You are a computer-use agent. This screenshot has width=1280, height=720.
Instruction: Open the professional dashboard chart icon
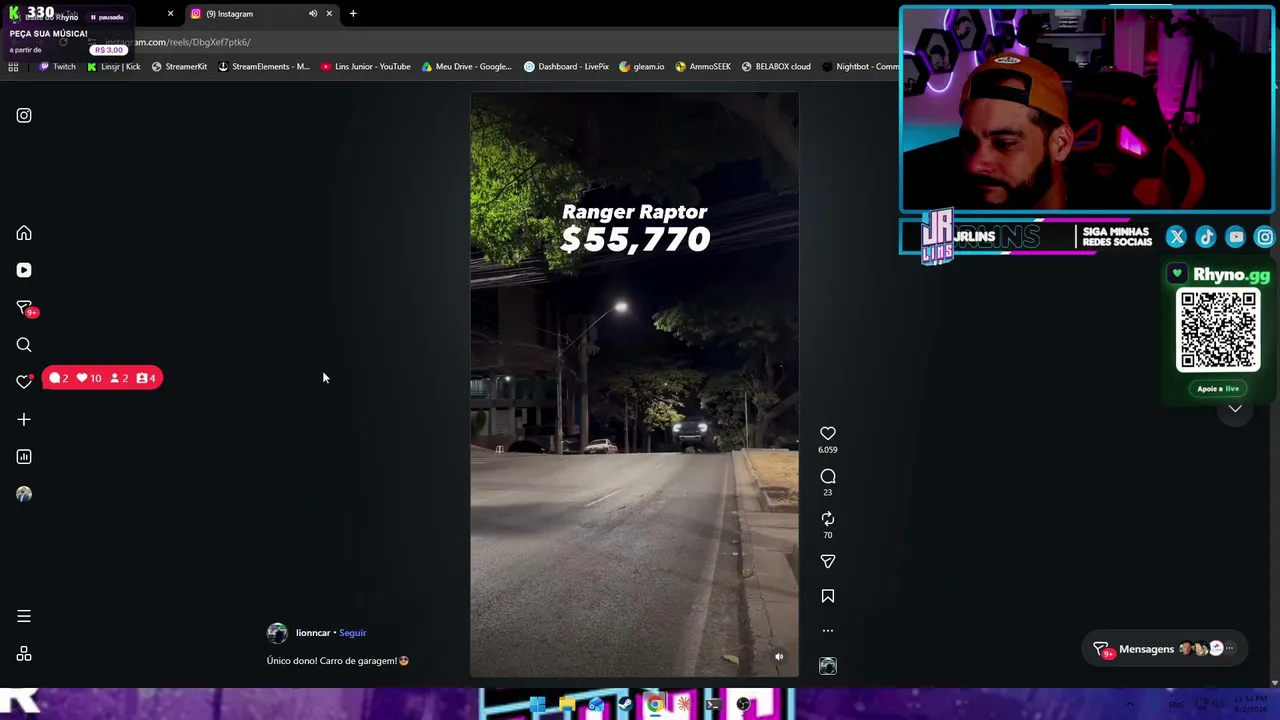(24, 457)
